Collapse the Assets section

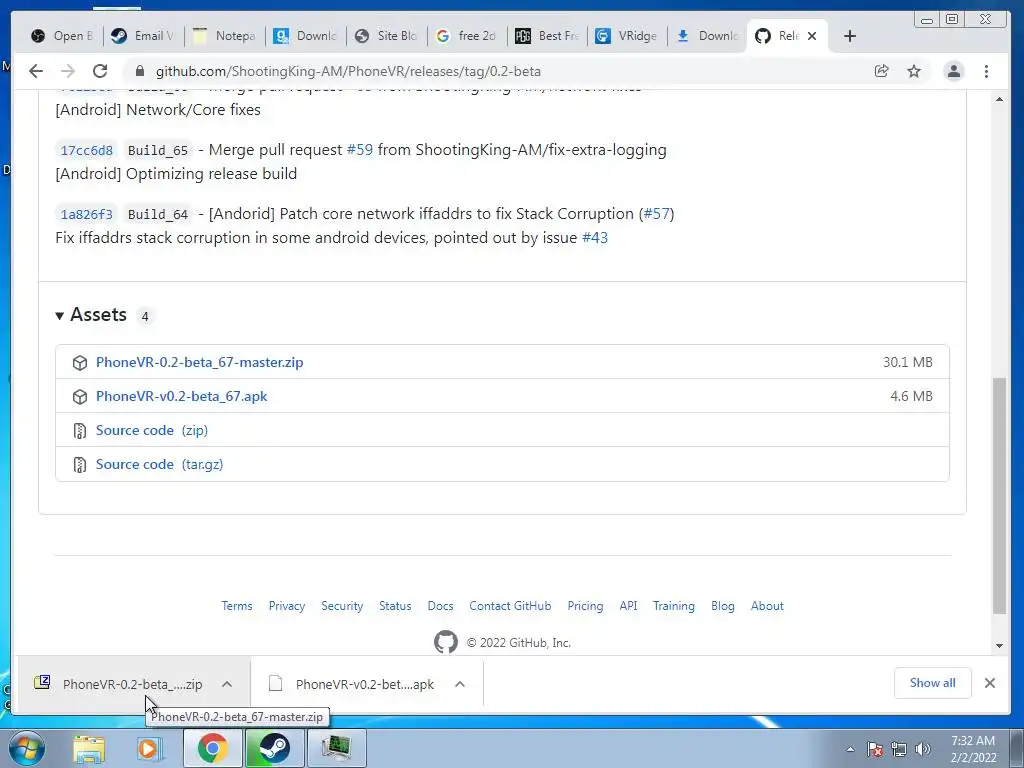pos(59,316)
